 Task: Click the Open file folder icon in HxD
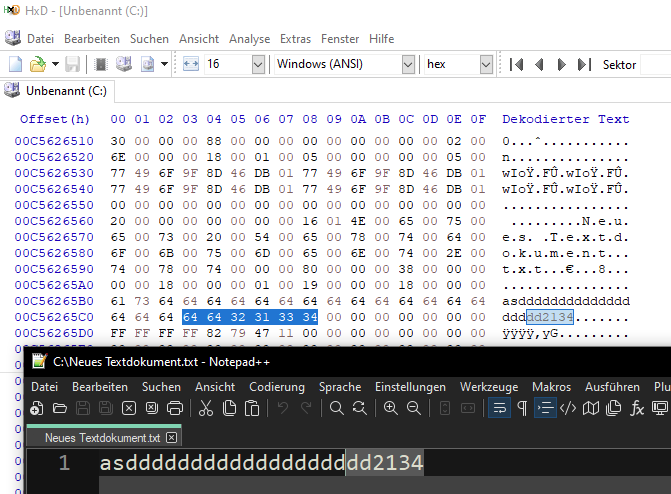(x=38, y=64)
